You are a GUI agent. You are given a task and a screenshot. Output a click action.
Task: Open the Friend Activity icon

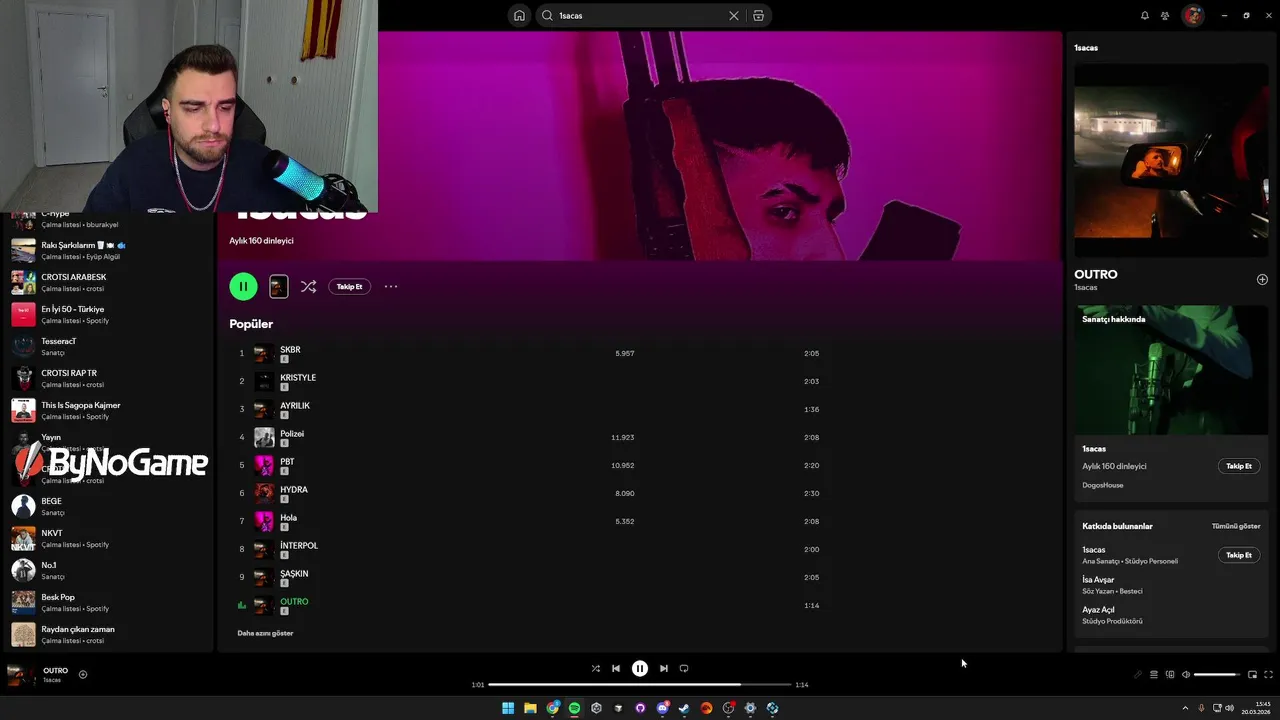click(x=1165, y=16)
